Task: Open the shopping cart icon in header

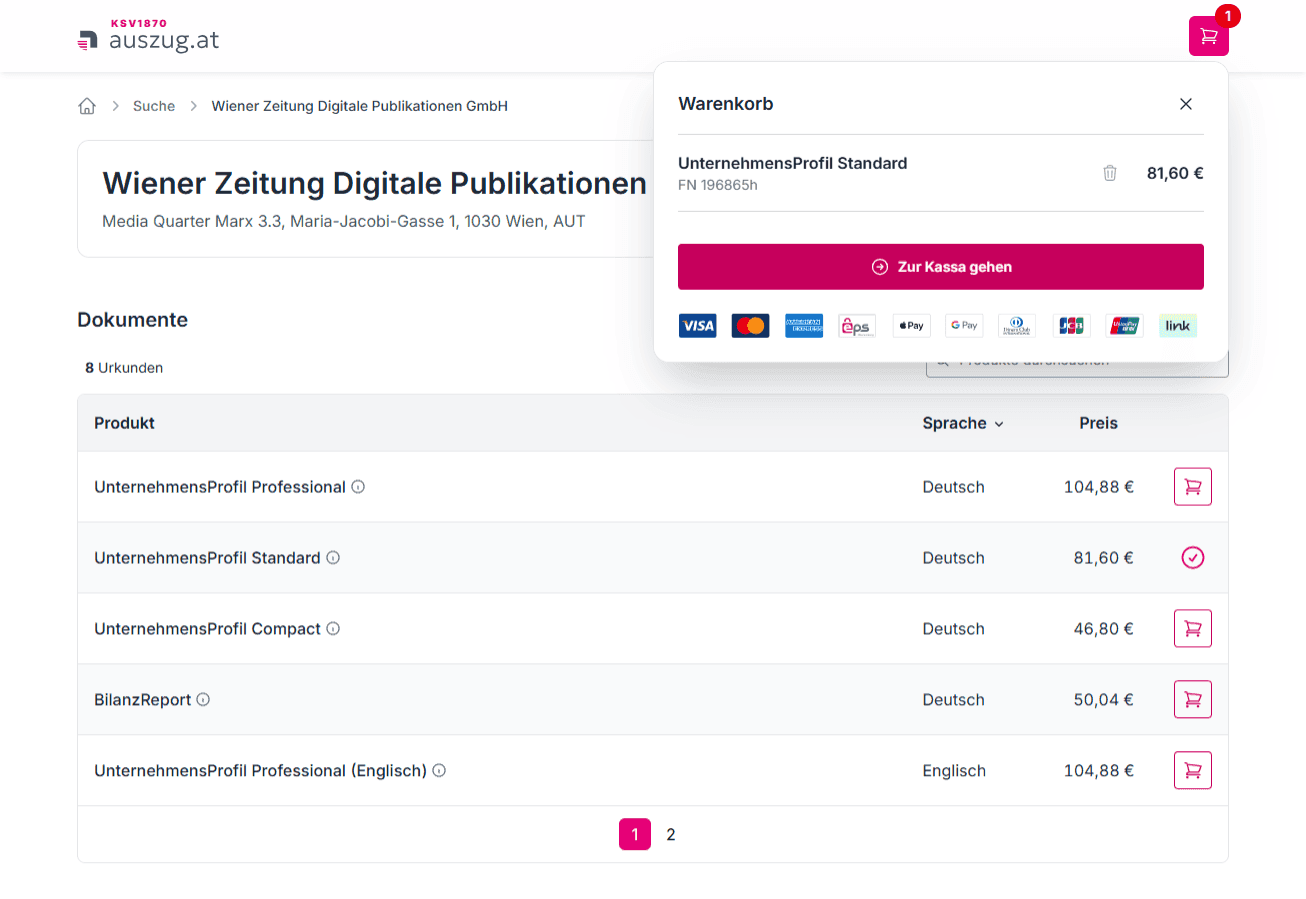Action: pyautogui.click(x=1208, y=36)
